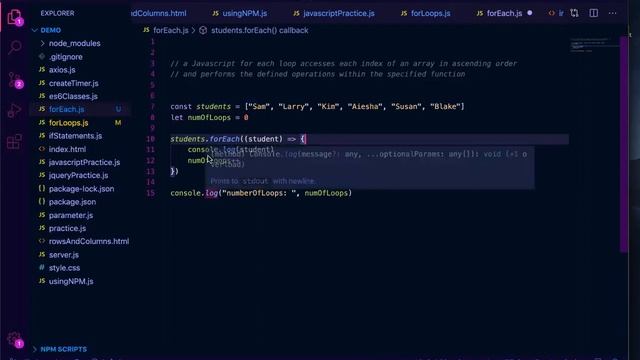Viewport: 640px width, 360px height.
Task: Open createTimer.js in explorer
Action: tap(73, 83)
